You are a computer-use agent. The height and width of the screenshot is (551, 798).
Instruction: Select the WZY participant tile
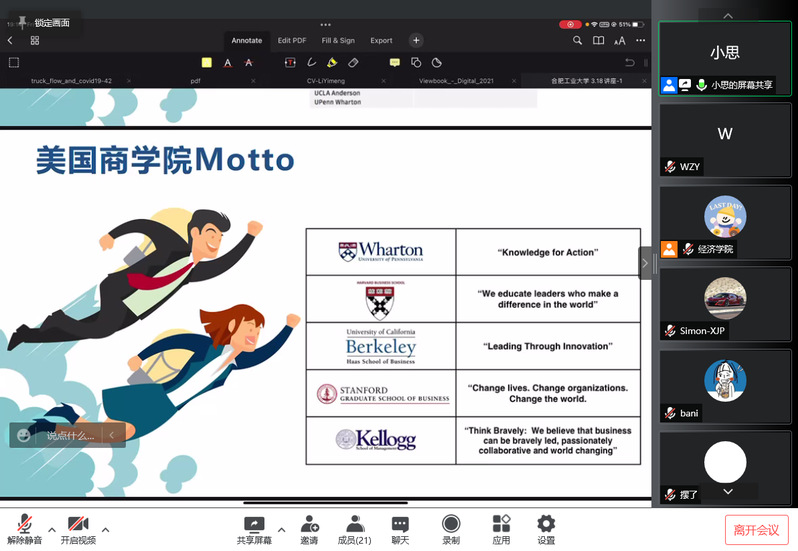pyautogui.click(x=725, y=140)
